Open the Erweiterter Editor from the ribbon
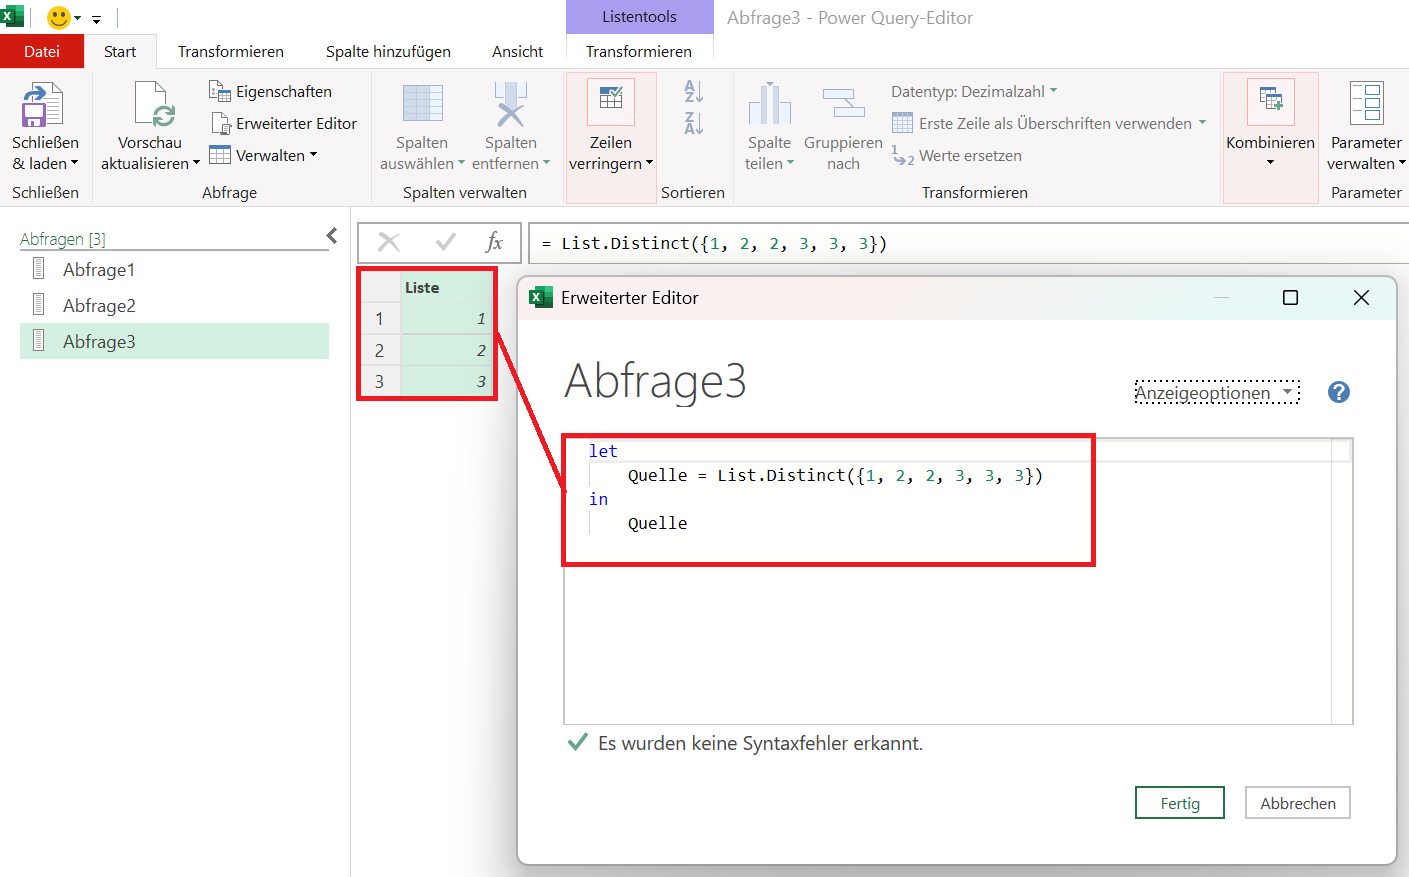 click(x=284, y=123)
